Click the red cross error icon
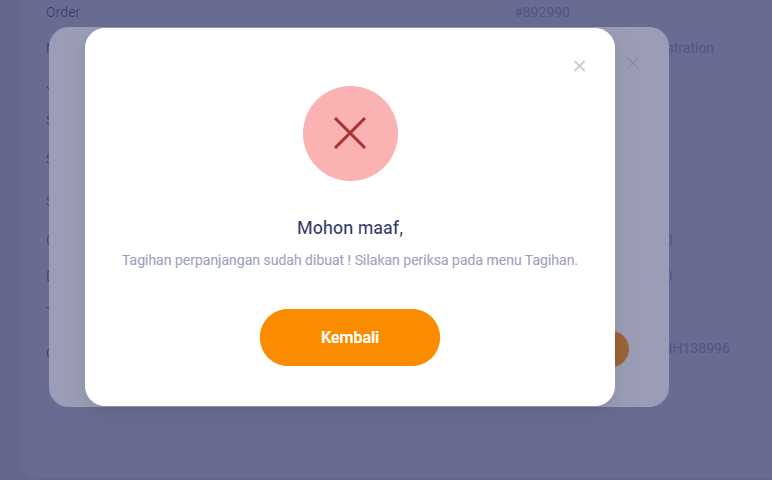The width and height of the screenshot is (772, 480). click(350, 133)
